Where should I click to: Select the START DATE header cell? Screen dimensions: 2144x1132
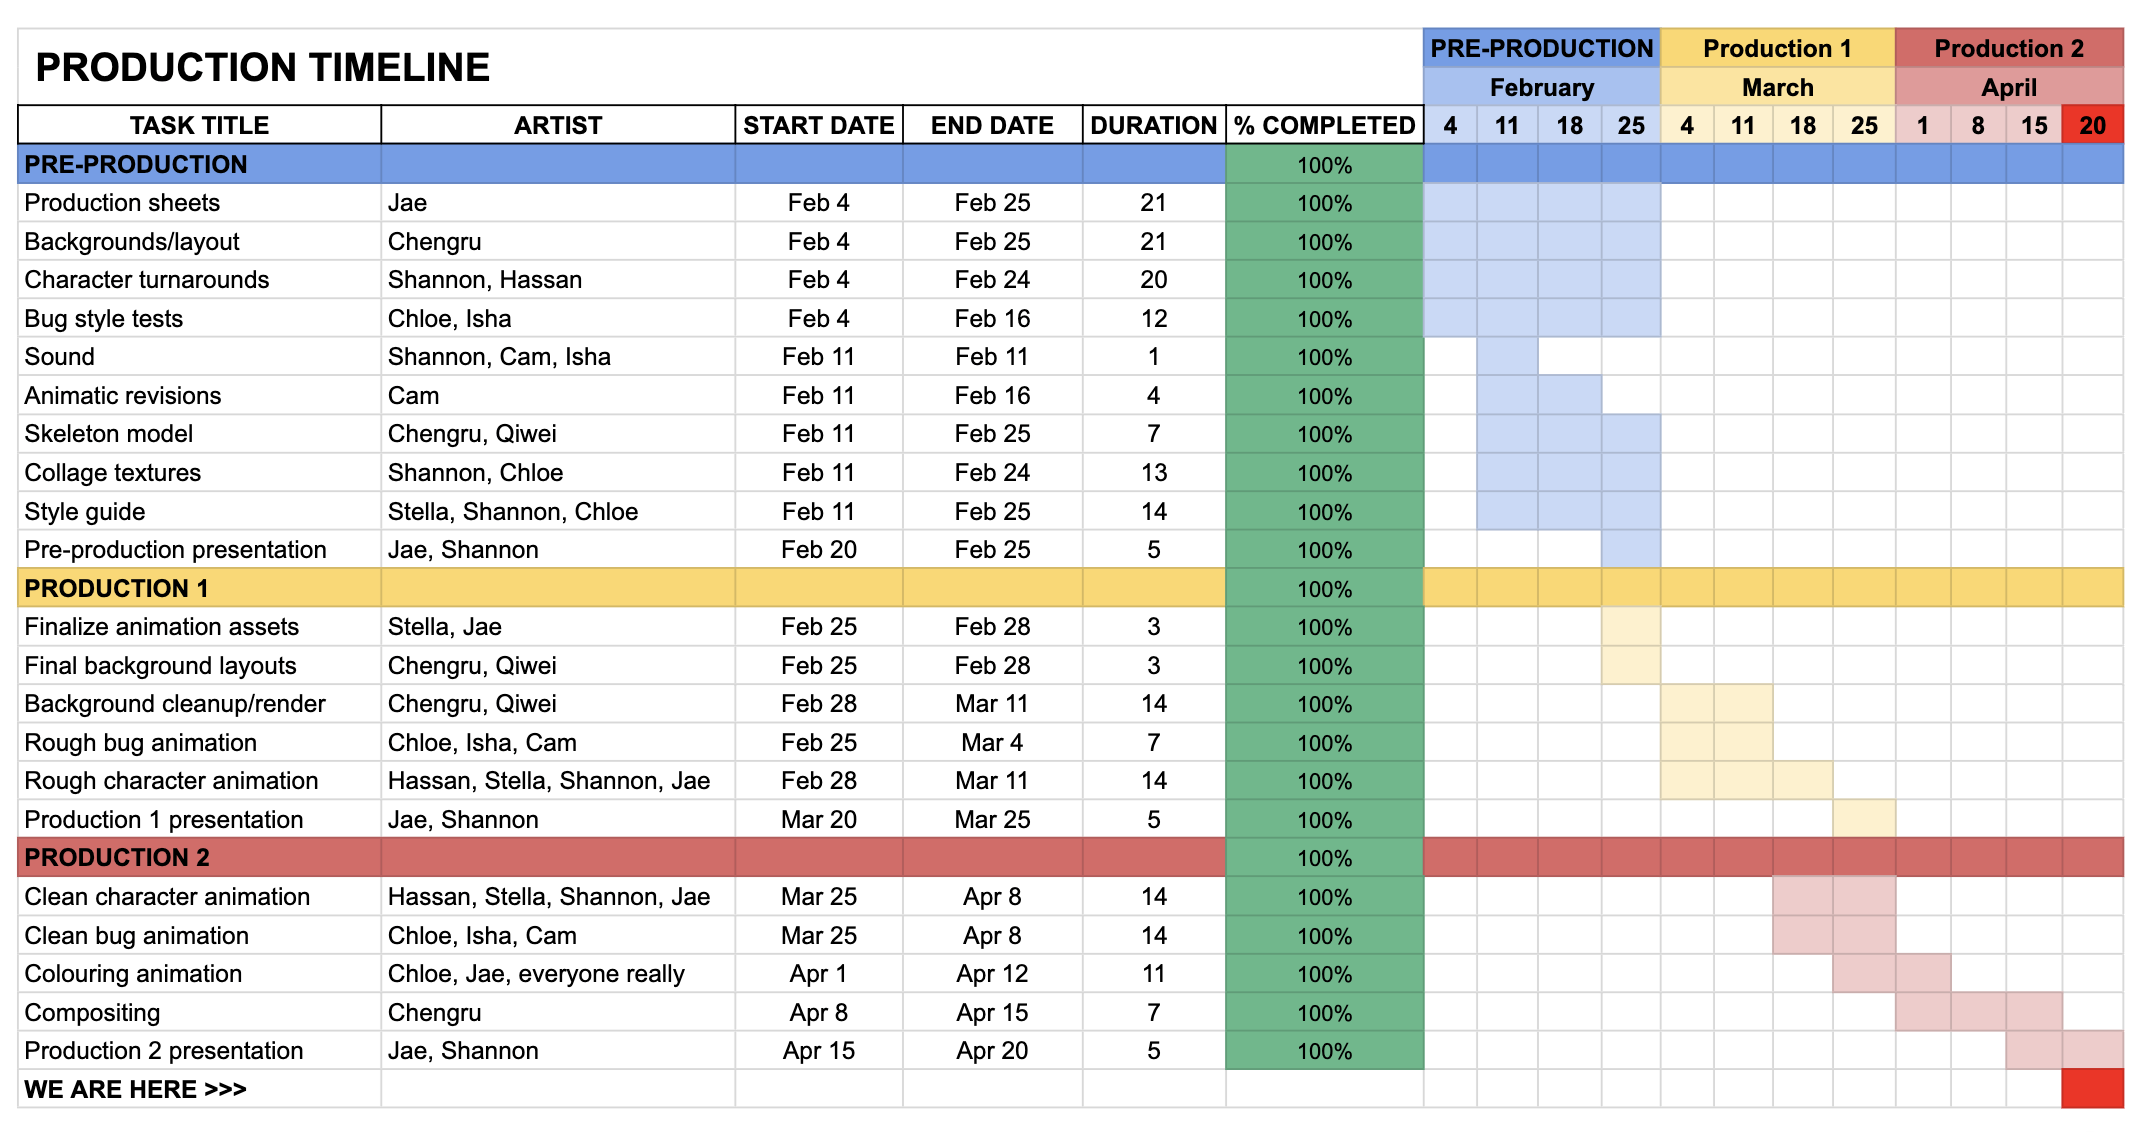[x=819, y=125]
